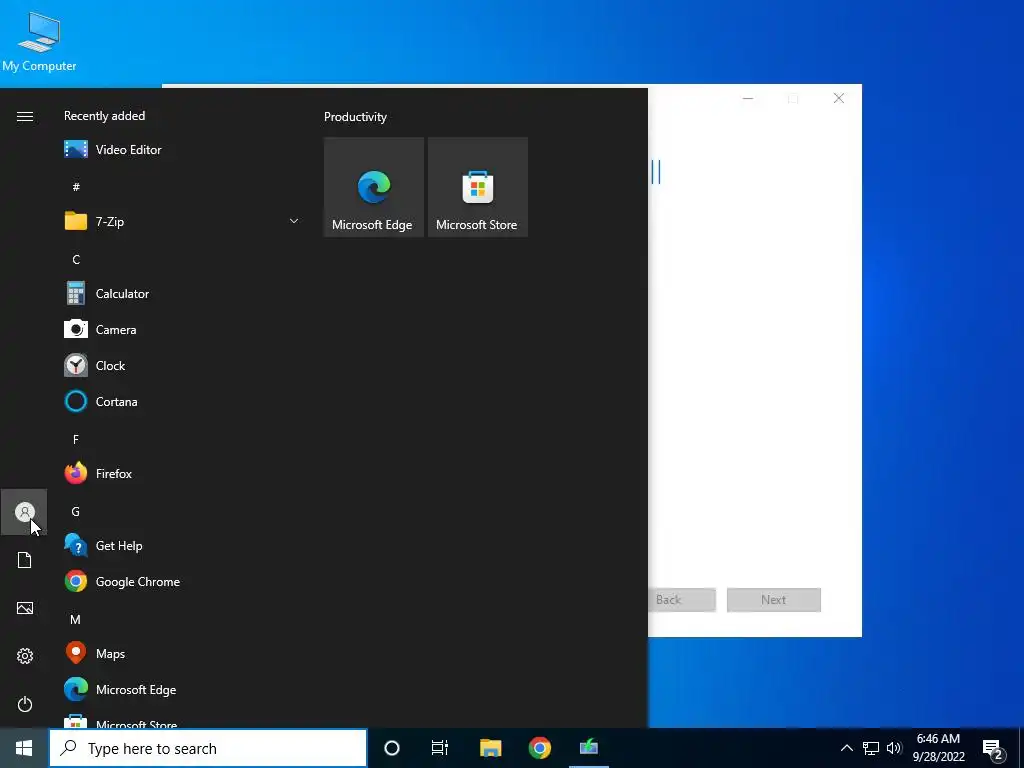Open Task View on the taskbar
Viewport: 1024px width, 768px height.
point(440,748)
